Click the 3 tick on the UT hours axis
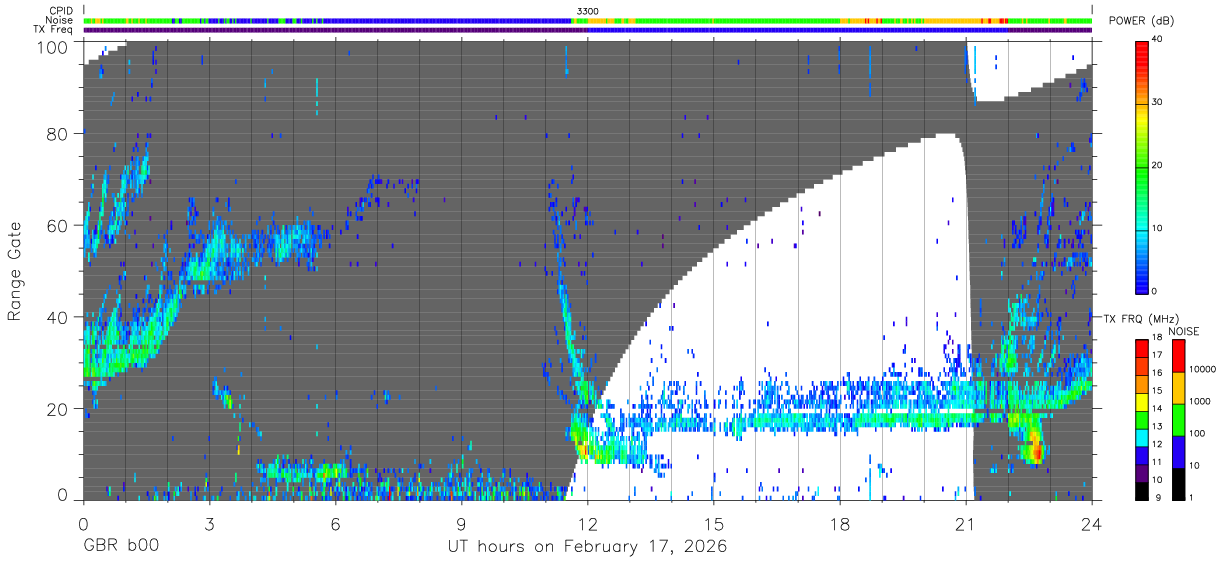 210,523
